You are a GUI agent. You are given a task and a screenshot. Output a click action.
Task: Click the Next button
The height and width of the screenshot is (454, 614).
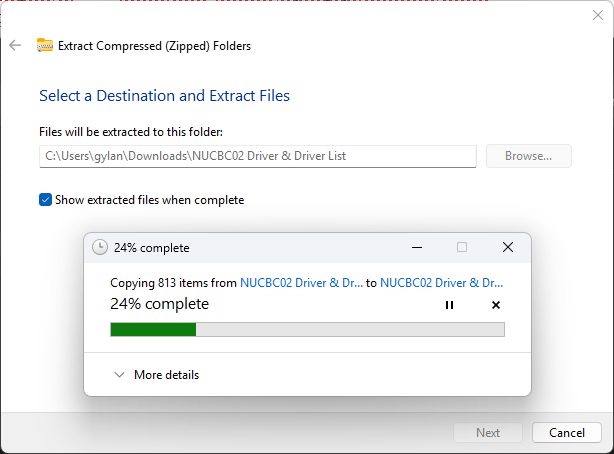[x=488, y=433]
